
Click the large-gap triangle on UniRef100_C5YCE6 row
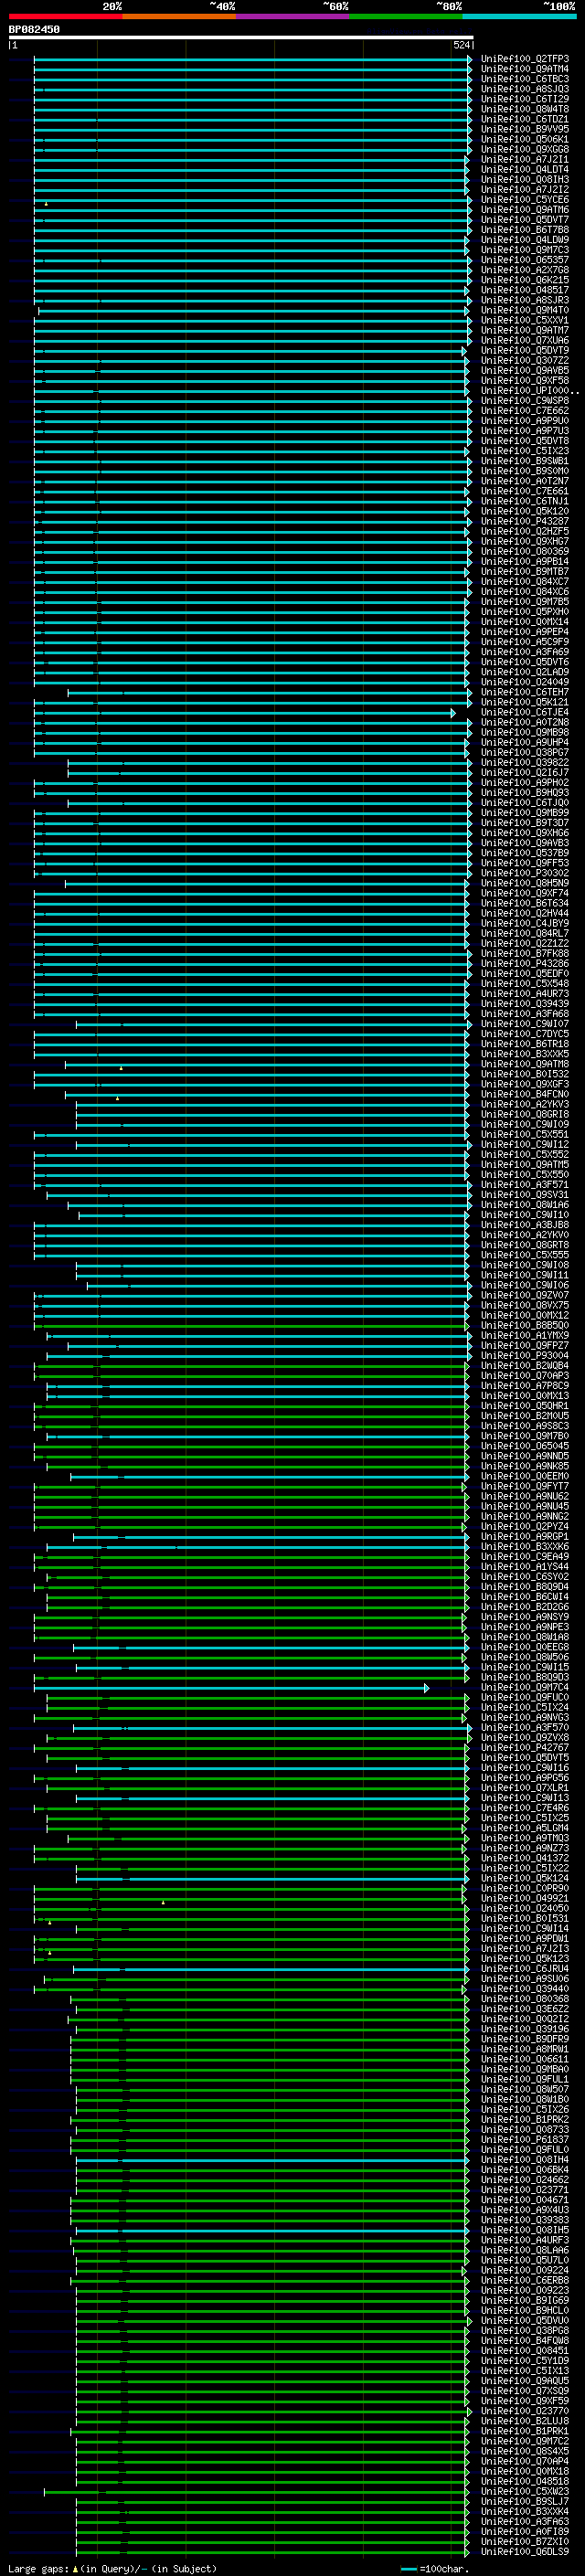(46, 203)
